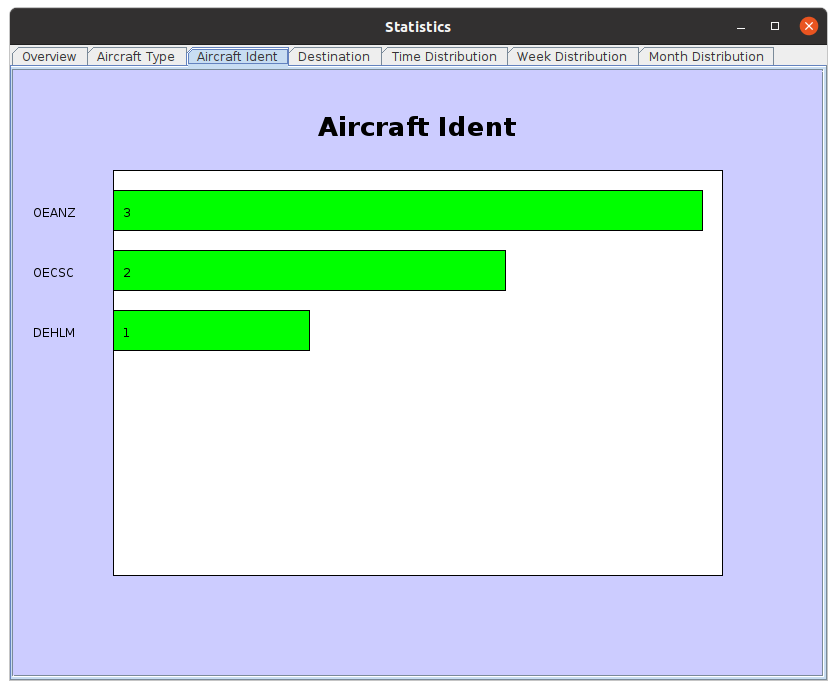Click the DEHLM axis label

click(x=54, y=333)
